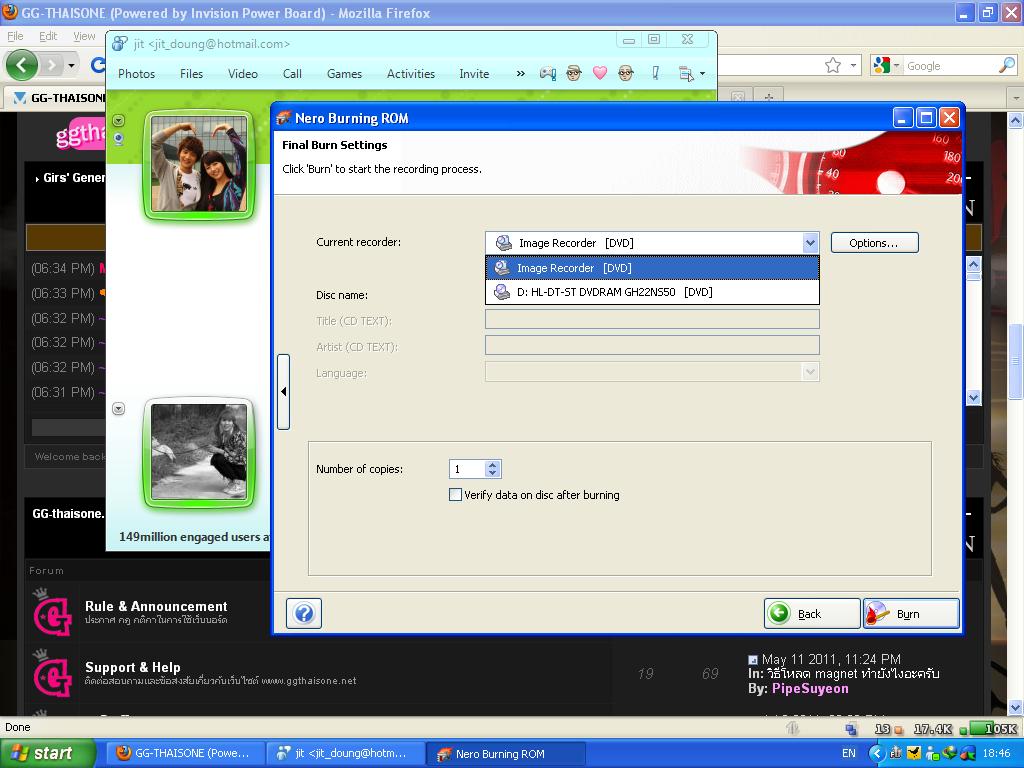
Task: Switch to Nero Burning ROM taskbar button
Action: pyautogui.click(x=504, y=754)
